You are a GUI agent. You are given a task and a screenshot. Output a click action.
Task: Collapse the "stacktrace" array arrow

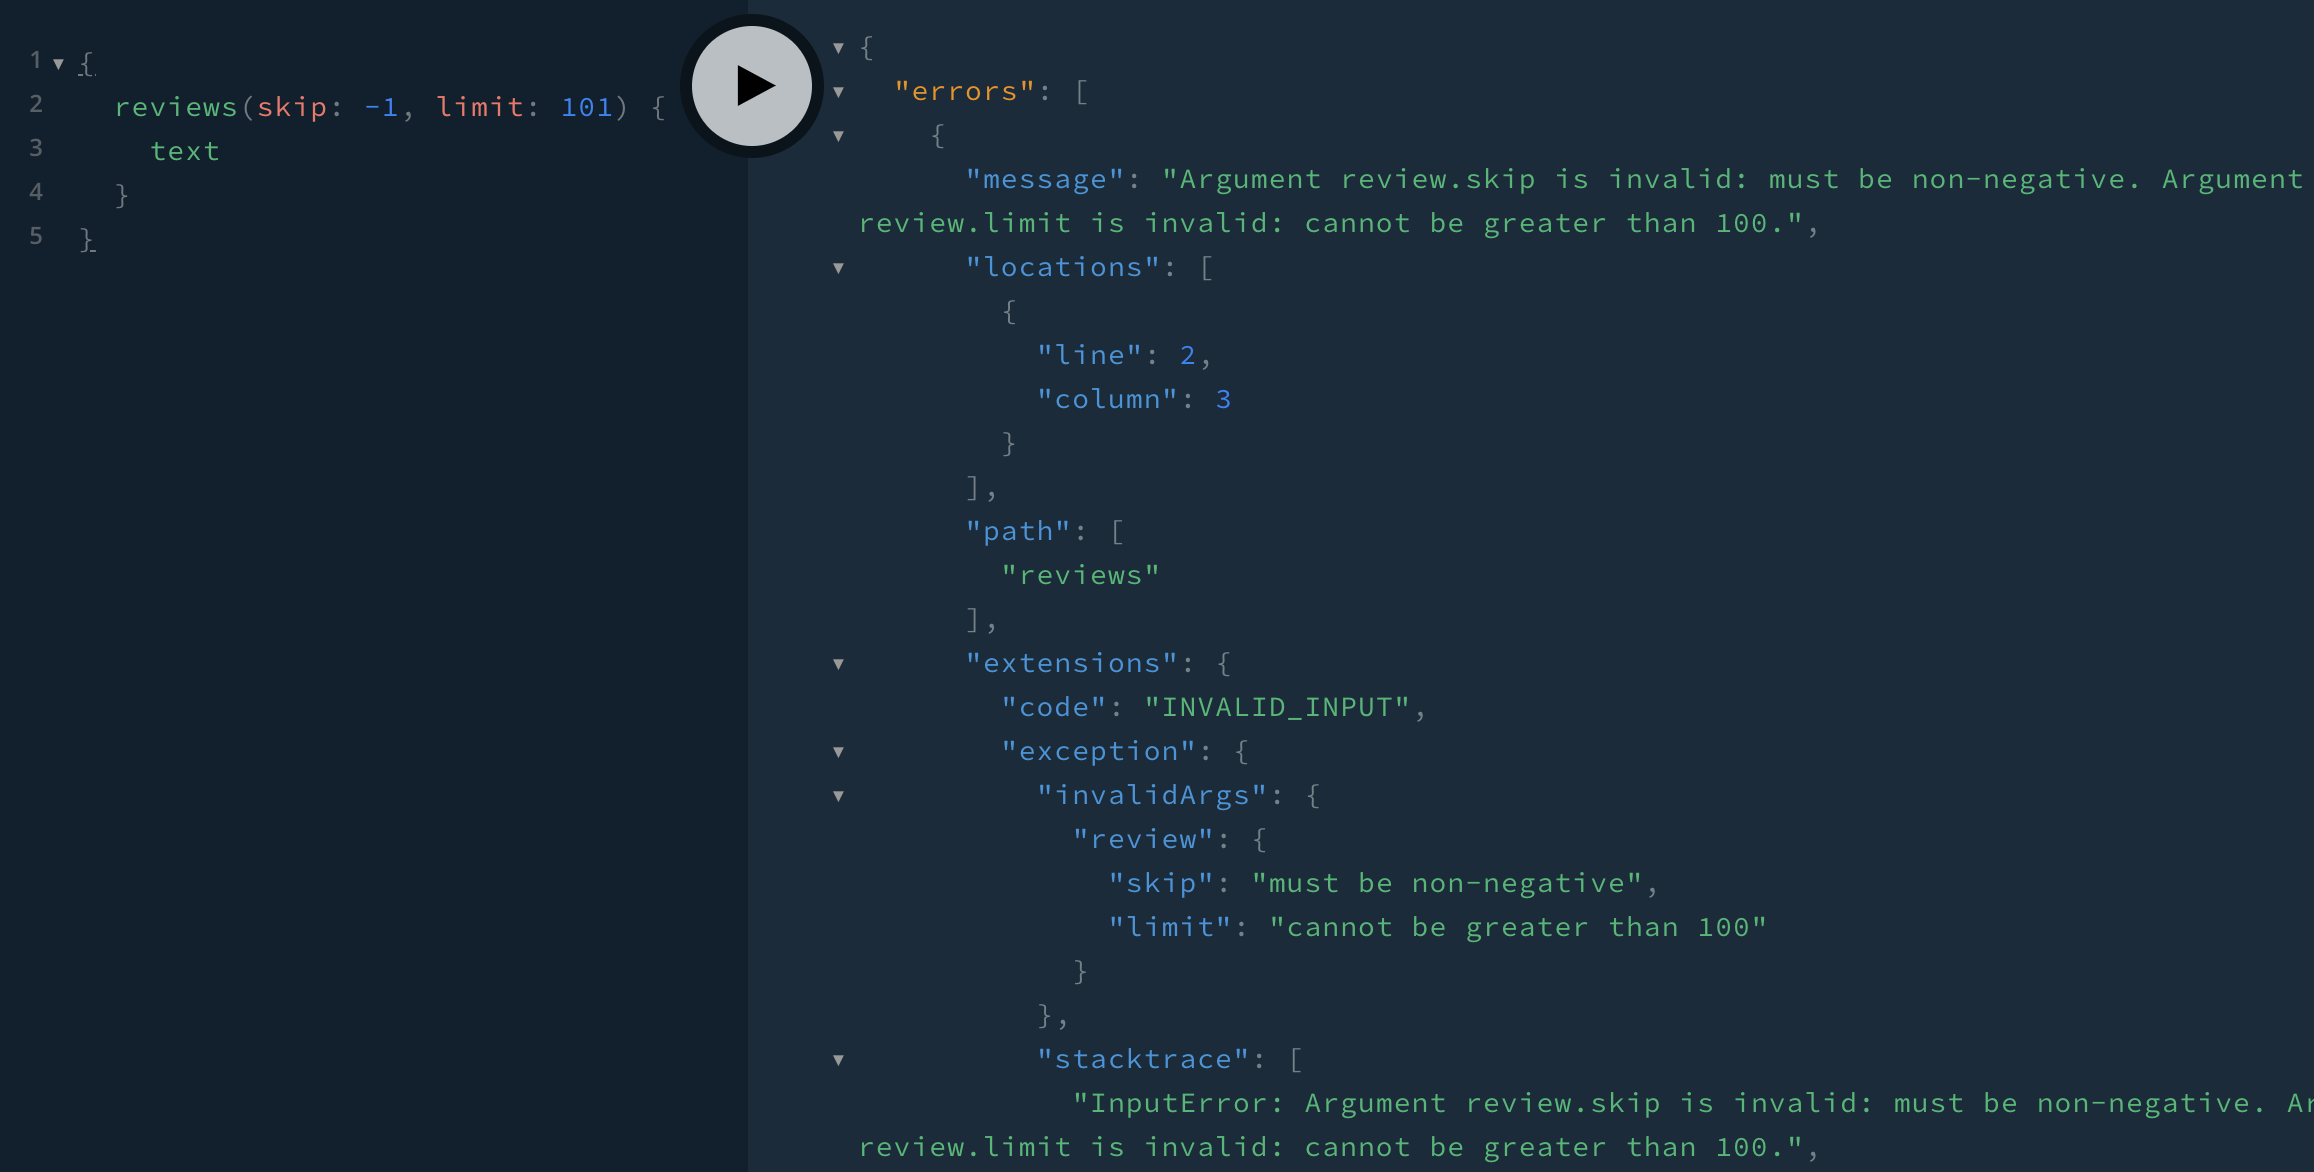[839, 1060]
